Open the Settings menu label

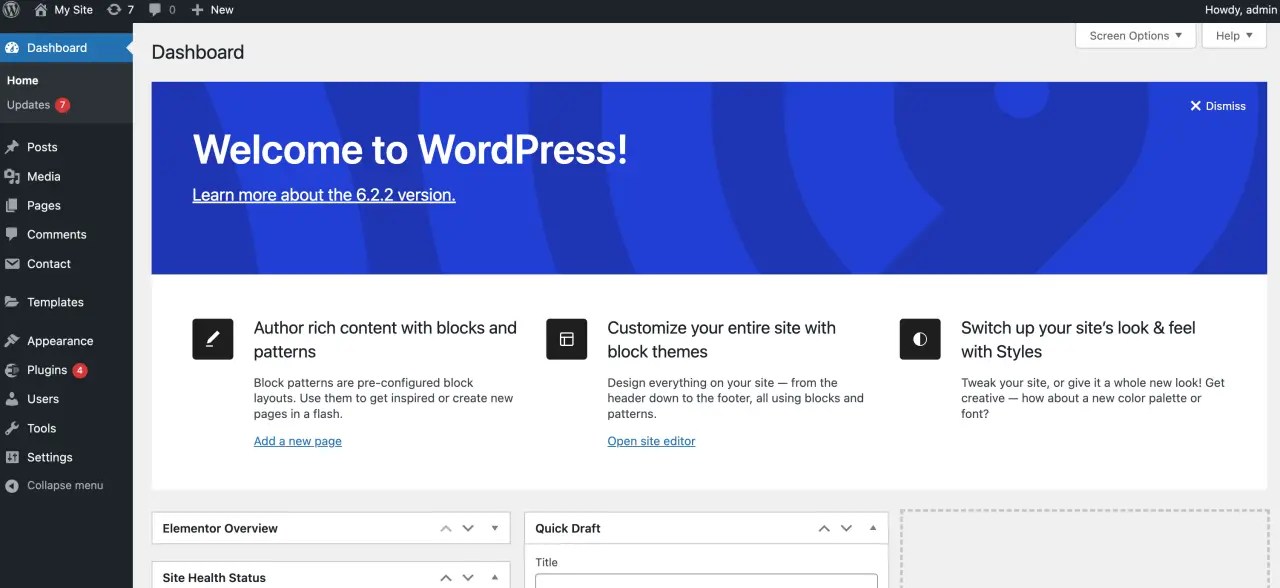50,457
